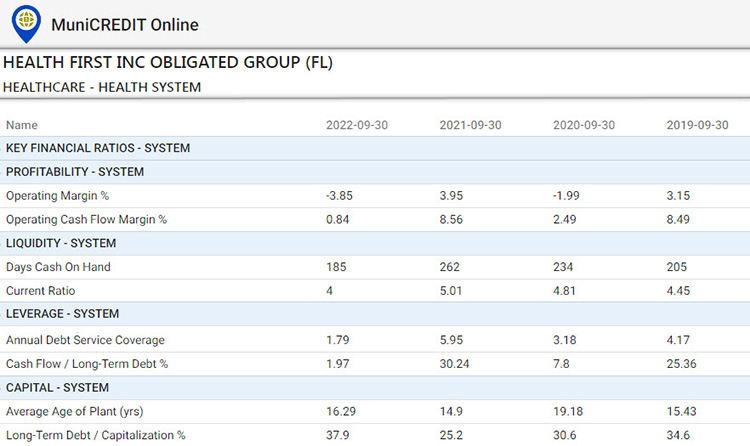Click Debt Service Coverage value 1.79
The width and height of the screenshot is (750, 446).
338,340
